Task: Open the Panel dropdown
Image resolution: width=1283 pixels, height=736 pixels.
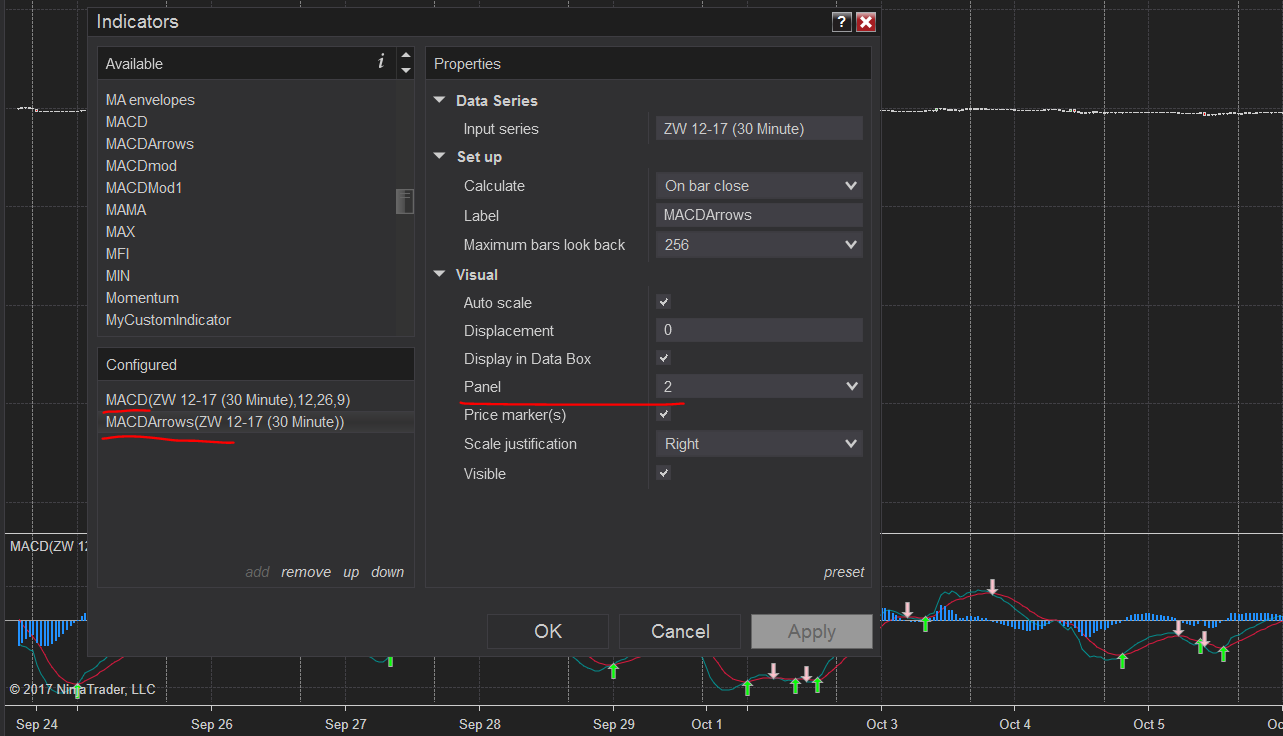Action: (x=759, y=386)
